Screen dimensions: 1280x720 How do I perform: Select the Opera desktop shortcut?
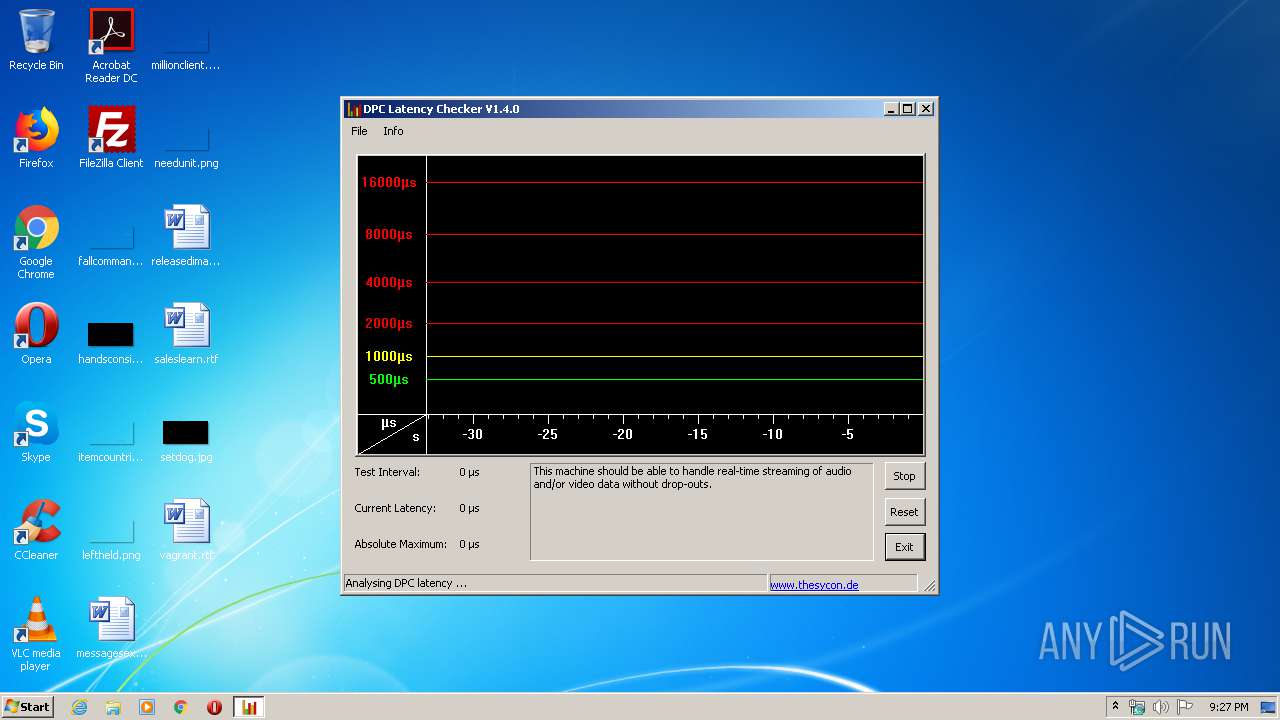pos(36,334)
